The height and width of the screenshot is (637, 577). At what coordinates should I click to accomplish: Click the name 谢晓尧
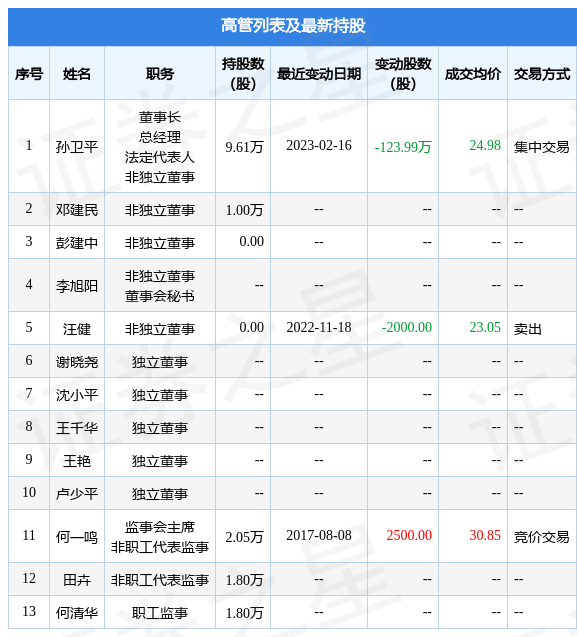77,362
